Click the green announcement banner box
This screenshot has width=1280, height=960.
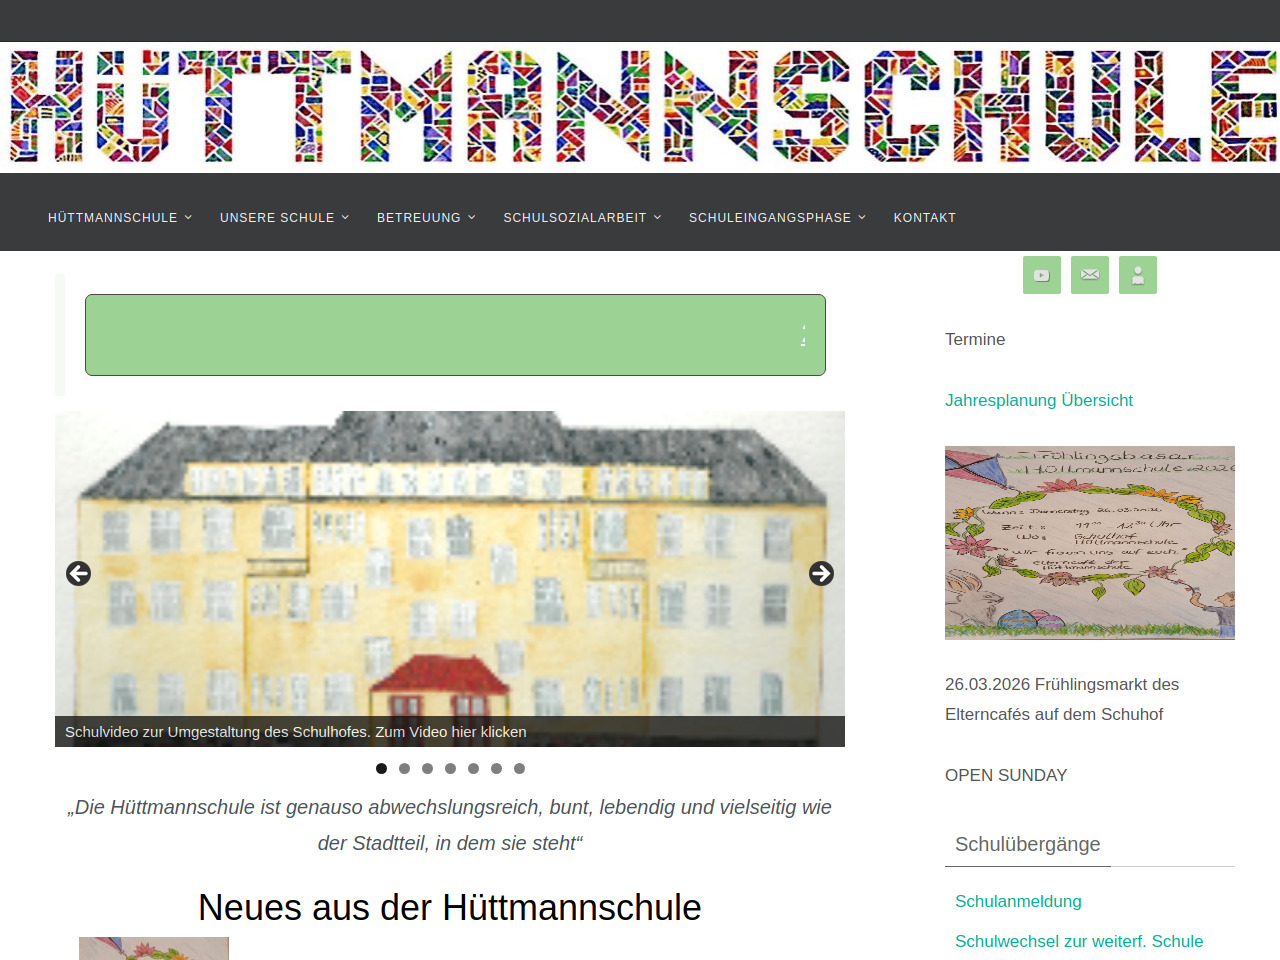[x=455, y=335]
